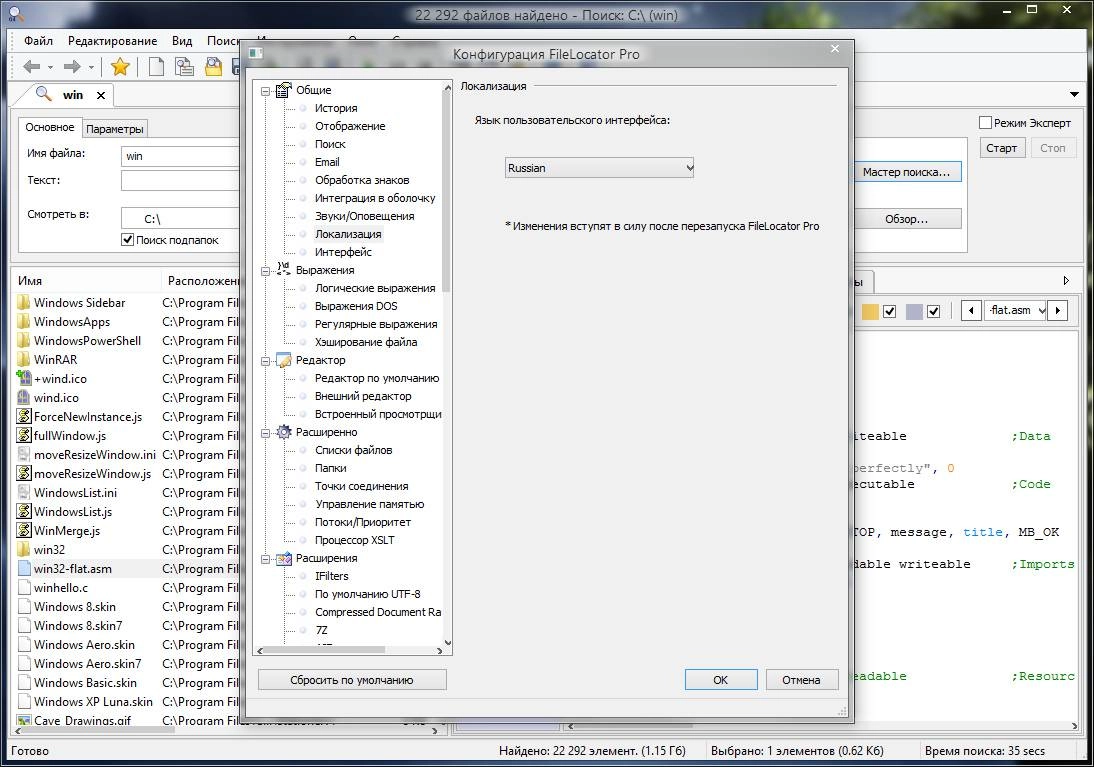Toggle checkbox beside the lavender highlight swatch
Screen dimensions: 1094x767
click(934, 311)
